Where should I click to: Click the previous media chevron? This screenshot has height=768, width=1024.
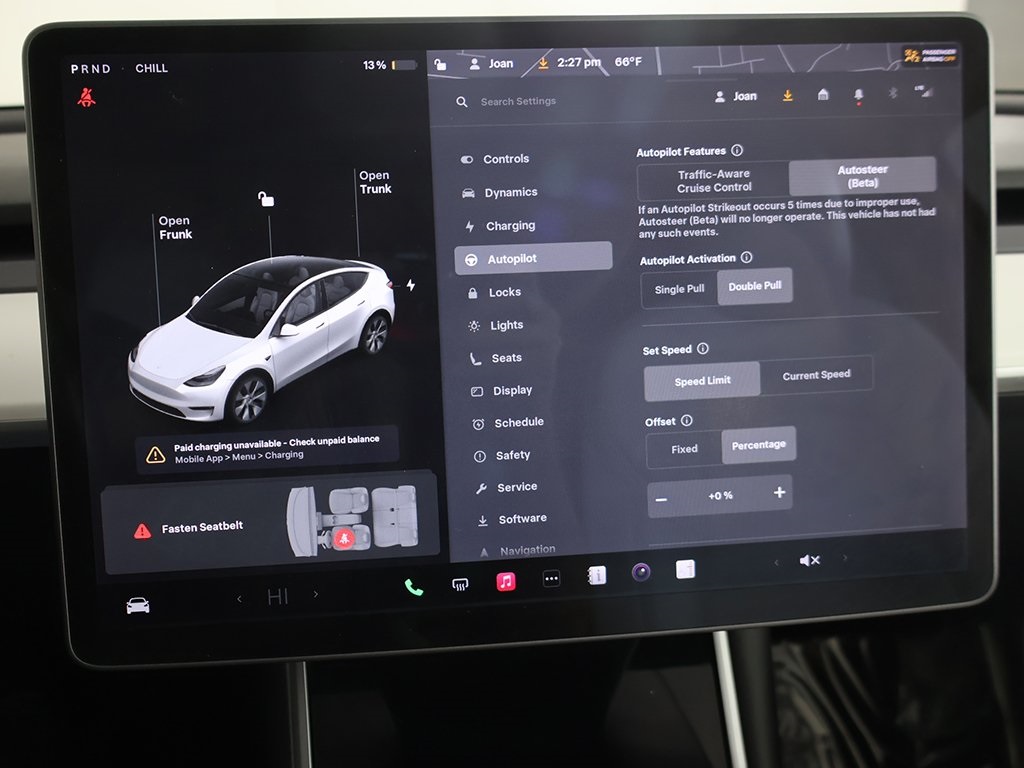[x=776, y=560]
